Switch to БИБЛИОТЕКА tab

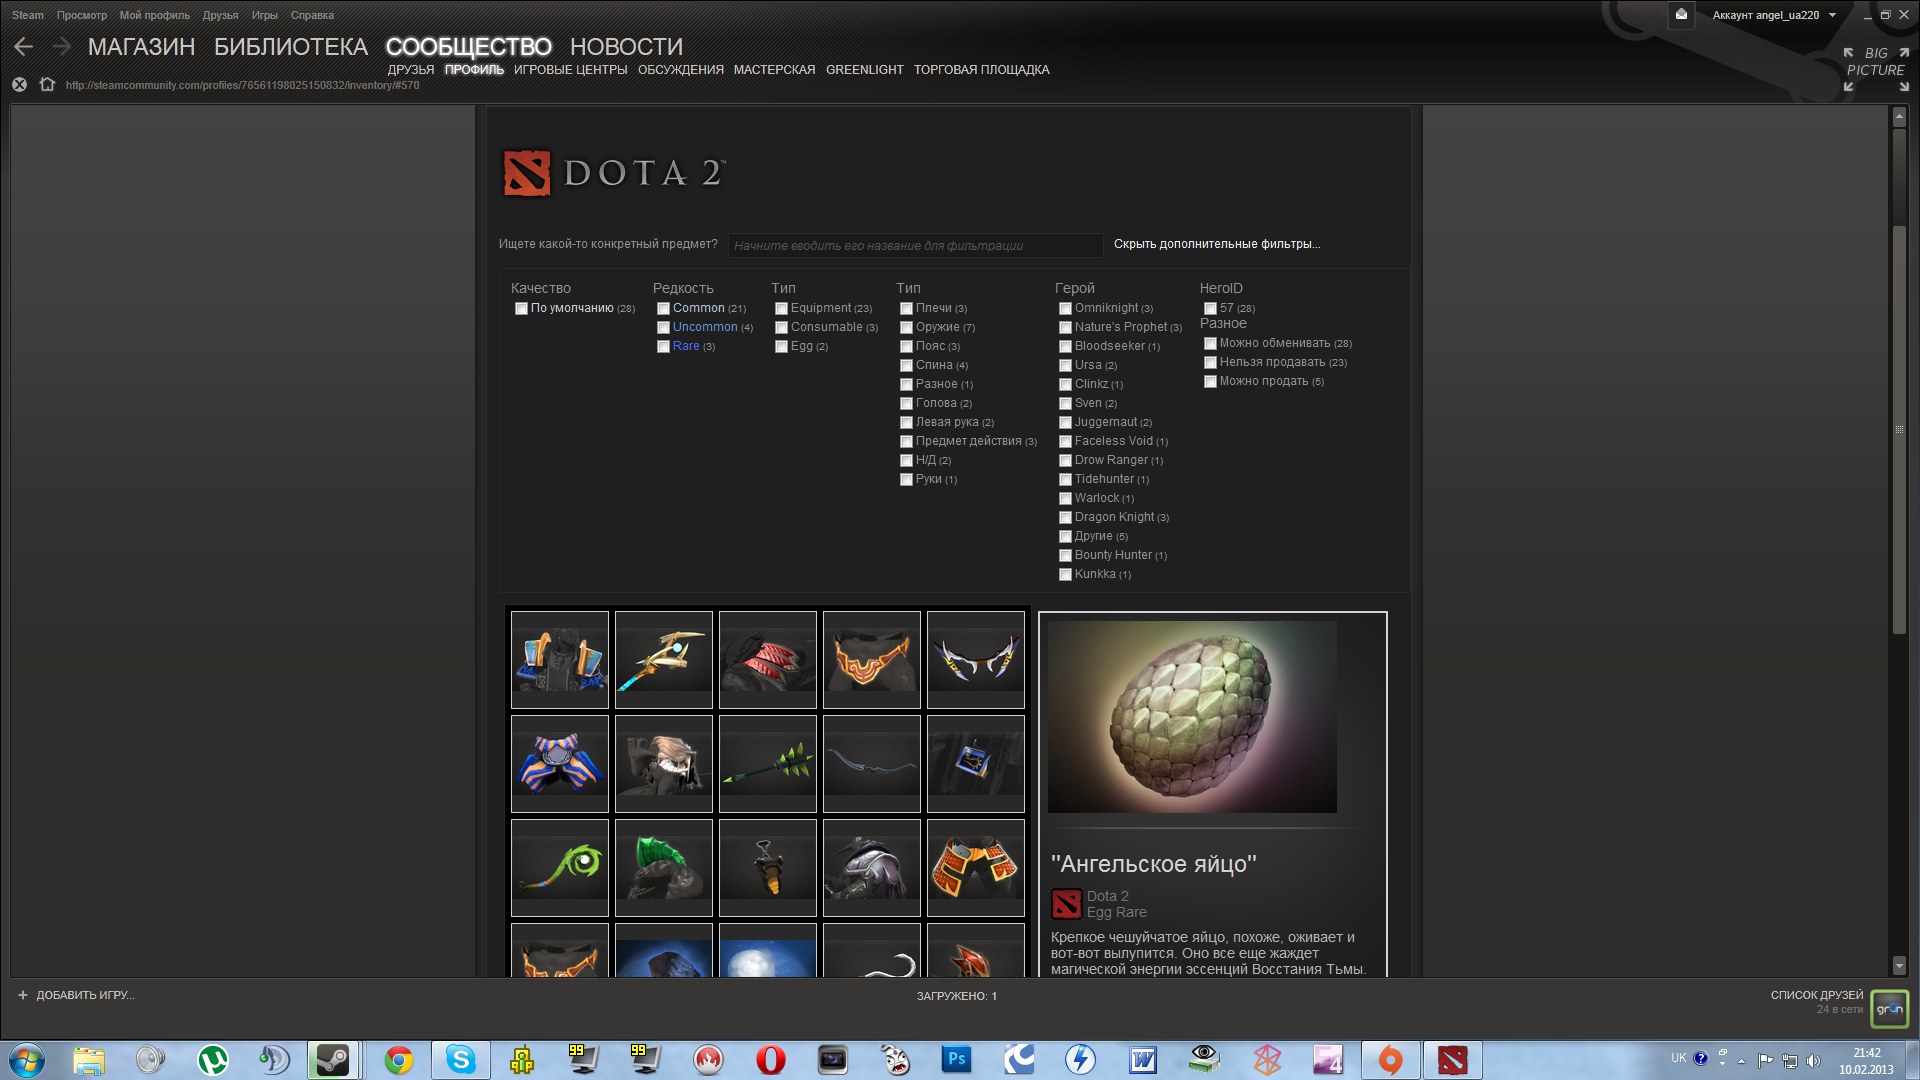[x=291, y=47]
